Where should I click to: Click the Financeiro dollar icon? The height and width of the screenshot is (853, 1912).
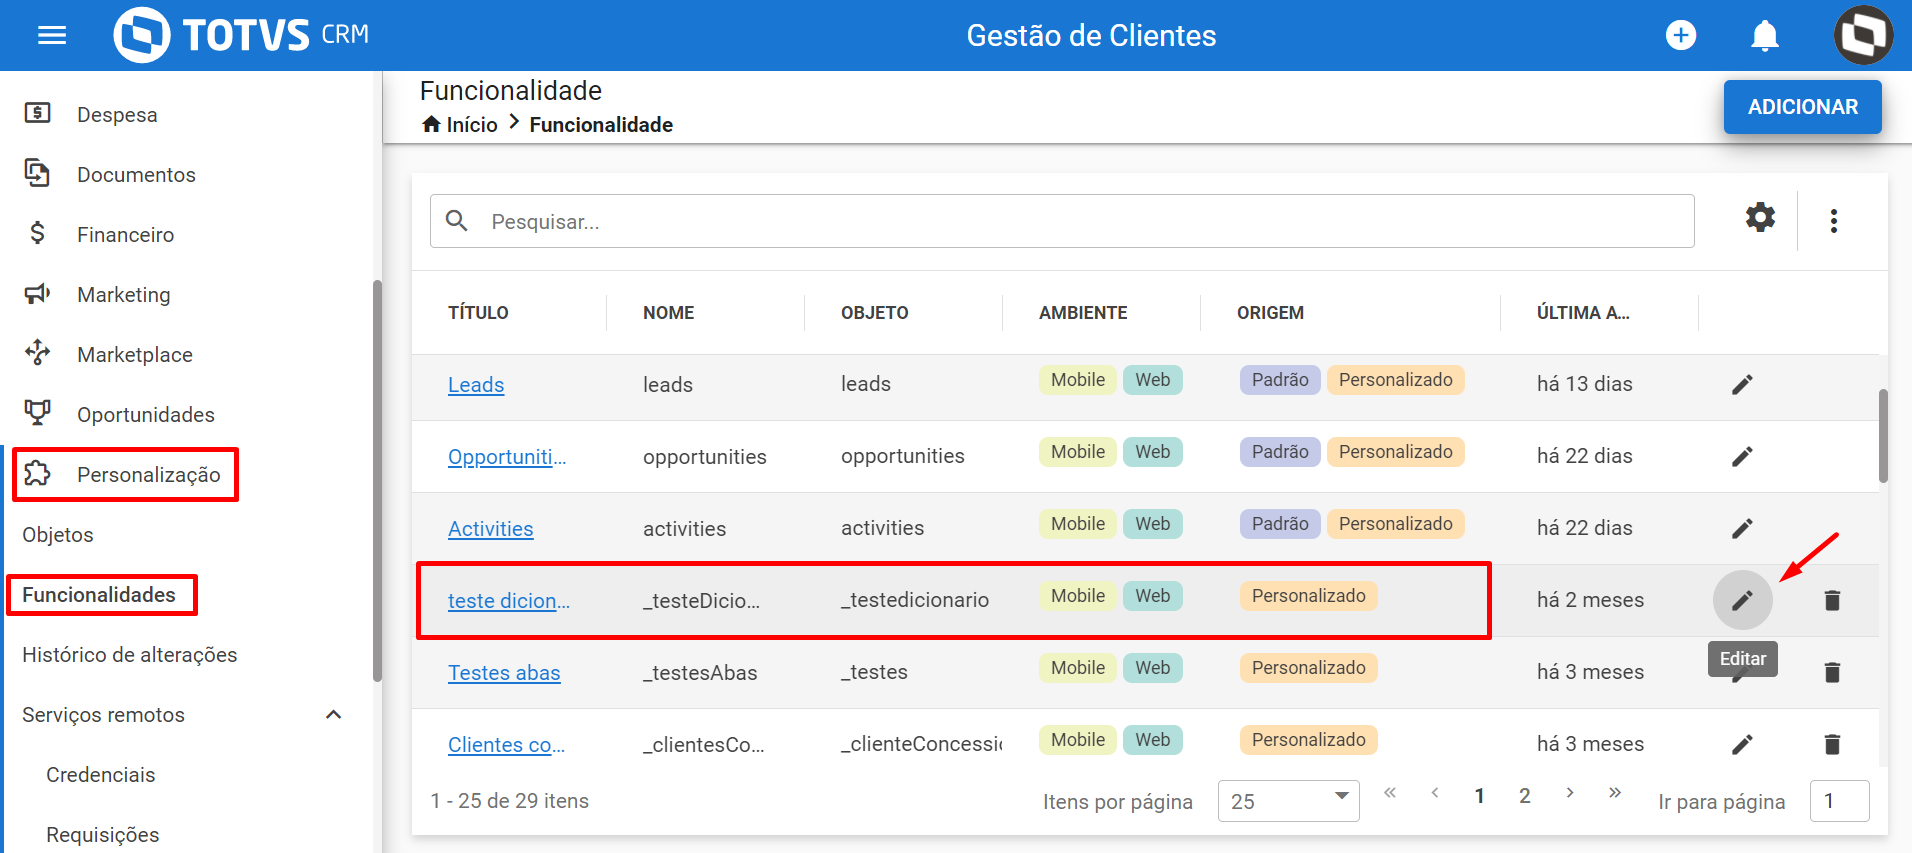[x=38, y=233]
